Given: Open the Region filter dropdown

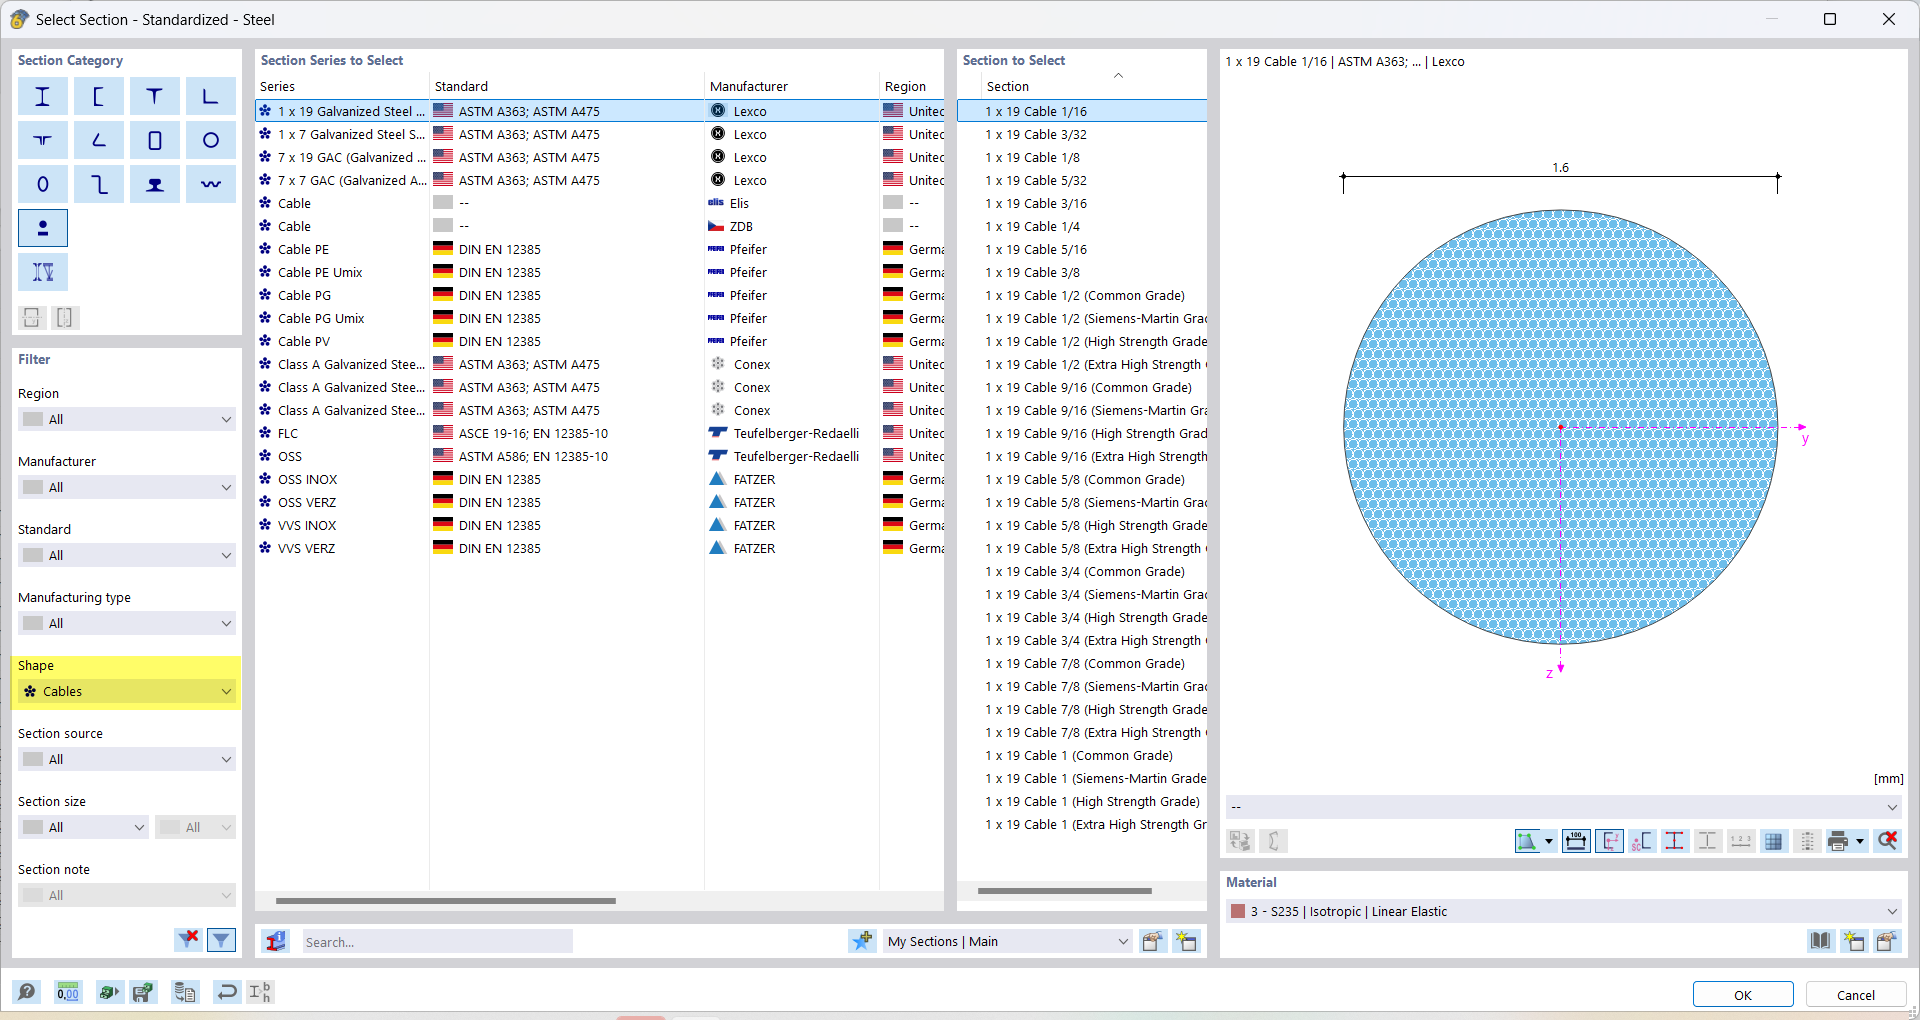Looking at the screenshot, I should [x=127, y=419].
